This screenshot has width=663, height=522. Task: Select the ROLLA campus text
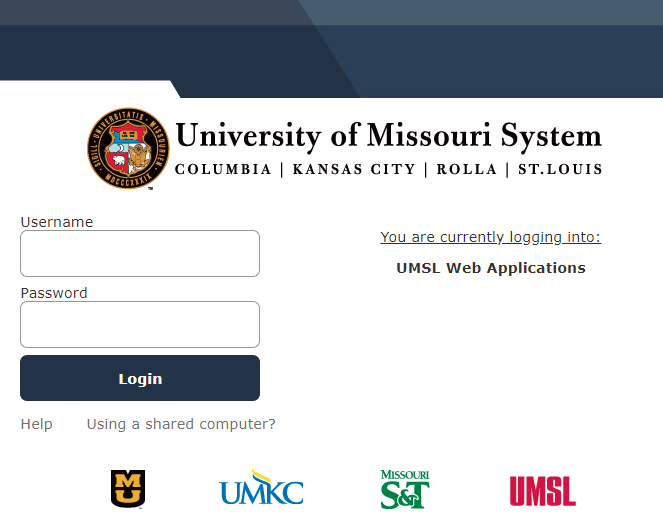coord(466,169)
